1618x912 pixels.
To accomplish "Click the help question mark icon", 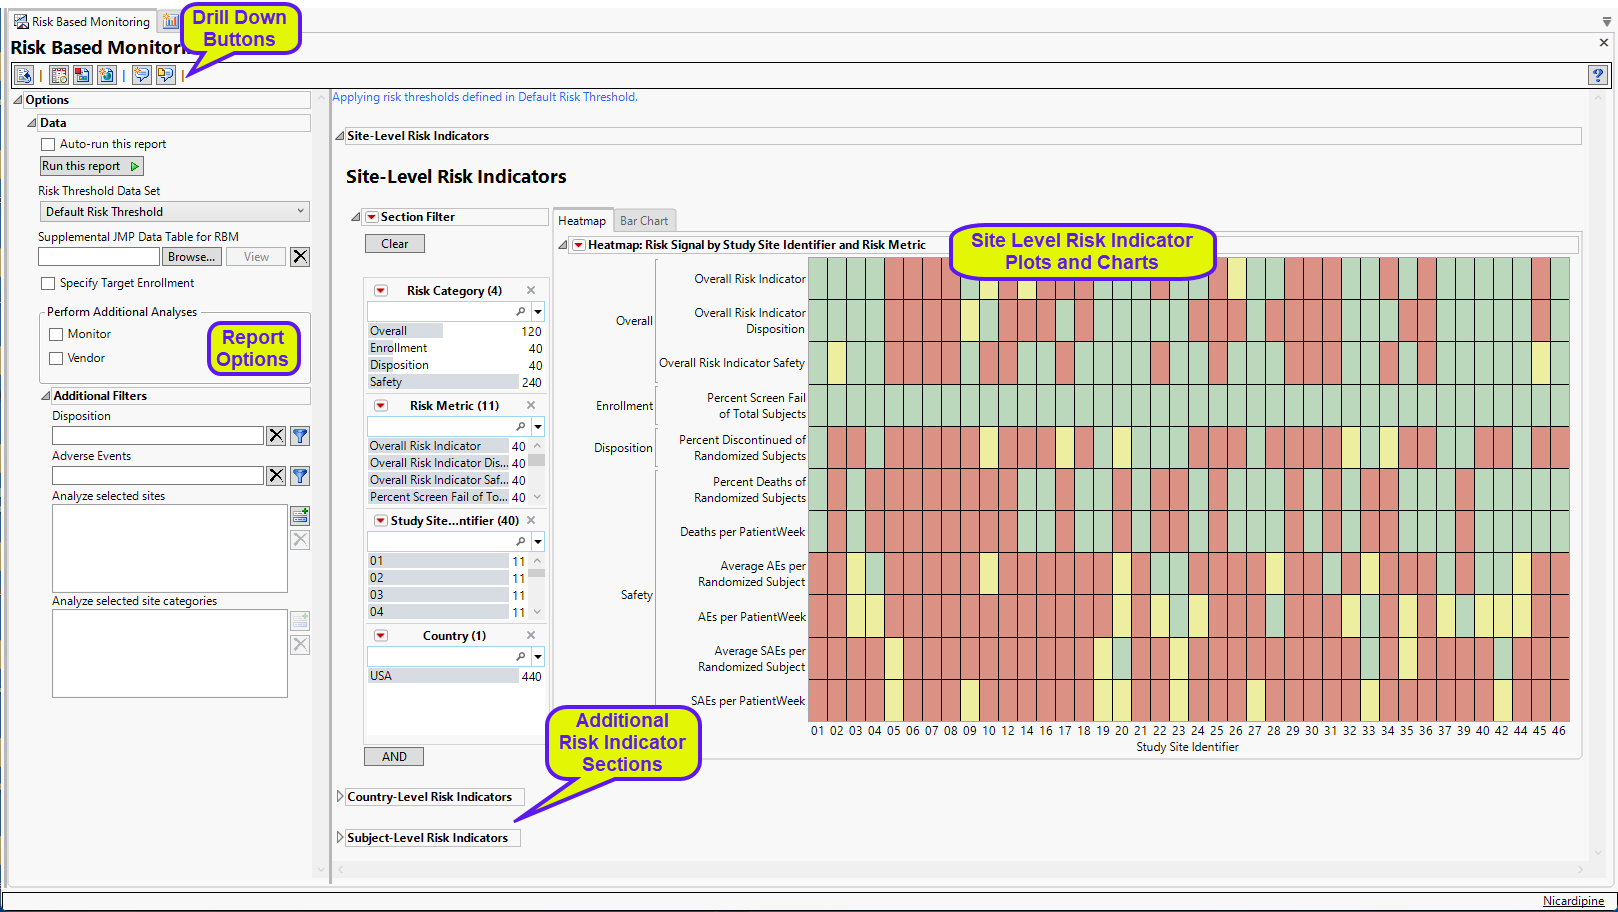I will point(1597,75).
